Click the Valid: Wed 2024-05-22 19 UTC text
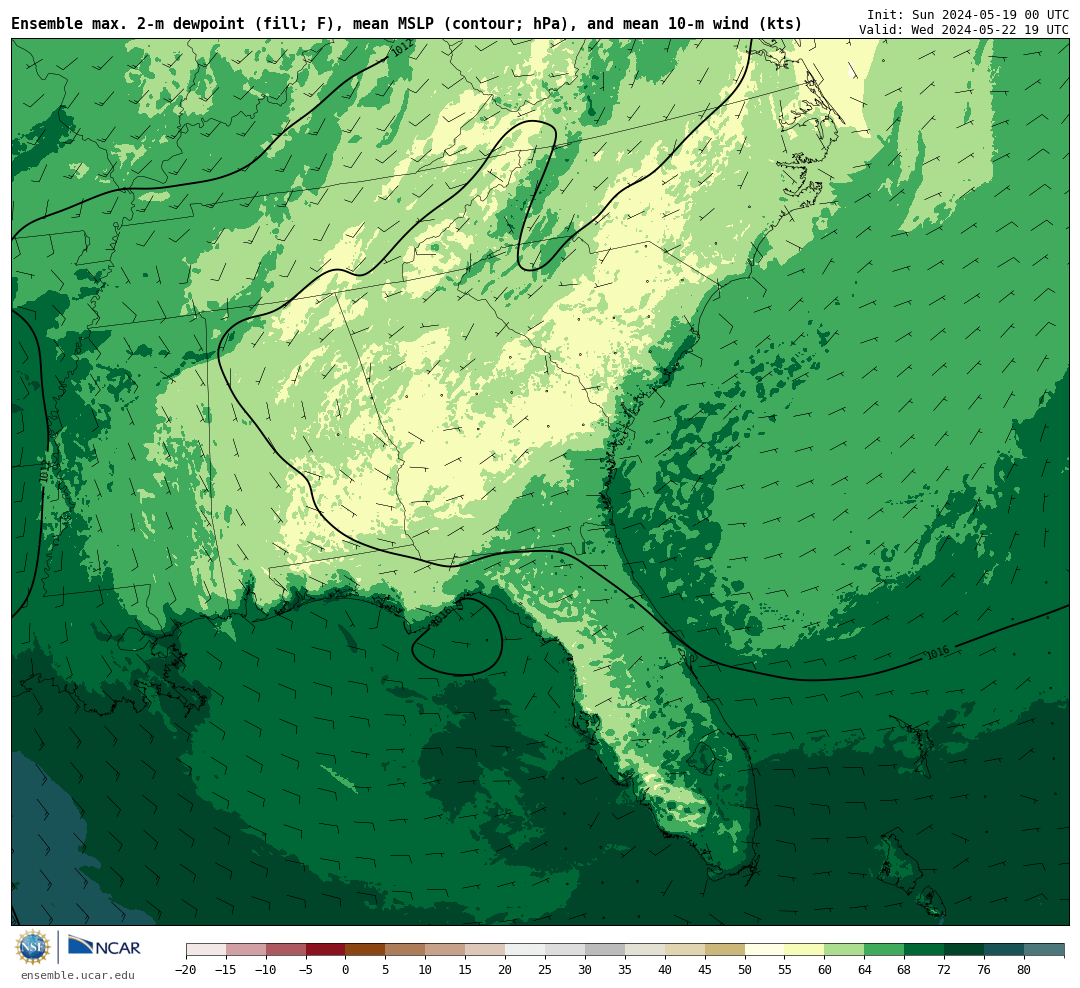Viewport: 1080px width, 988px height. (964, 30)
